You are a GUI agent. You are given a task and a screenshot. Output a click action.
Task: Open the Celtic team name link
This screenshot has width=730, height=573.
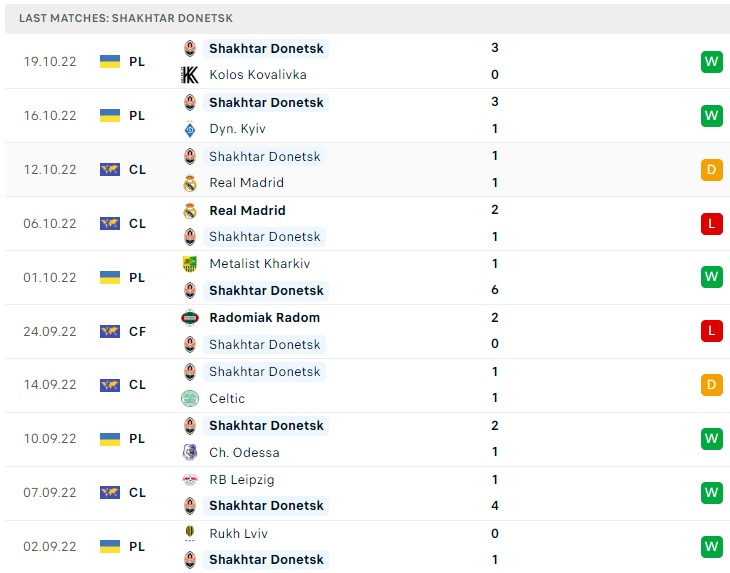pyautogui.click(x=227, y=399)
